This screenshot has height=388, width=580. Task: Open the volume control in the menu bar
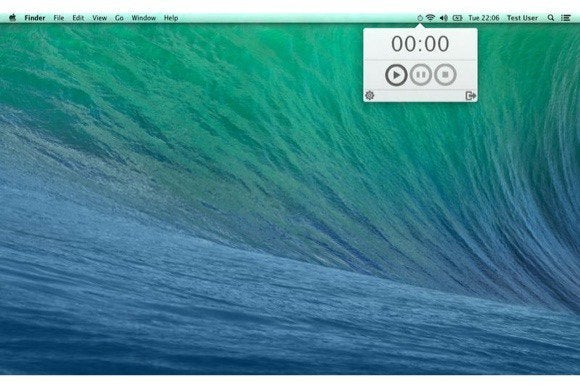coord(444,18)
